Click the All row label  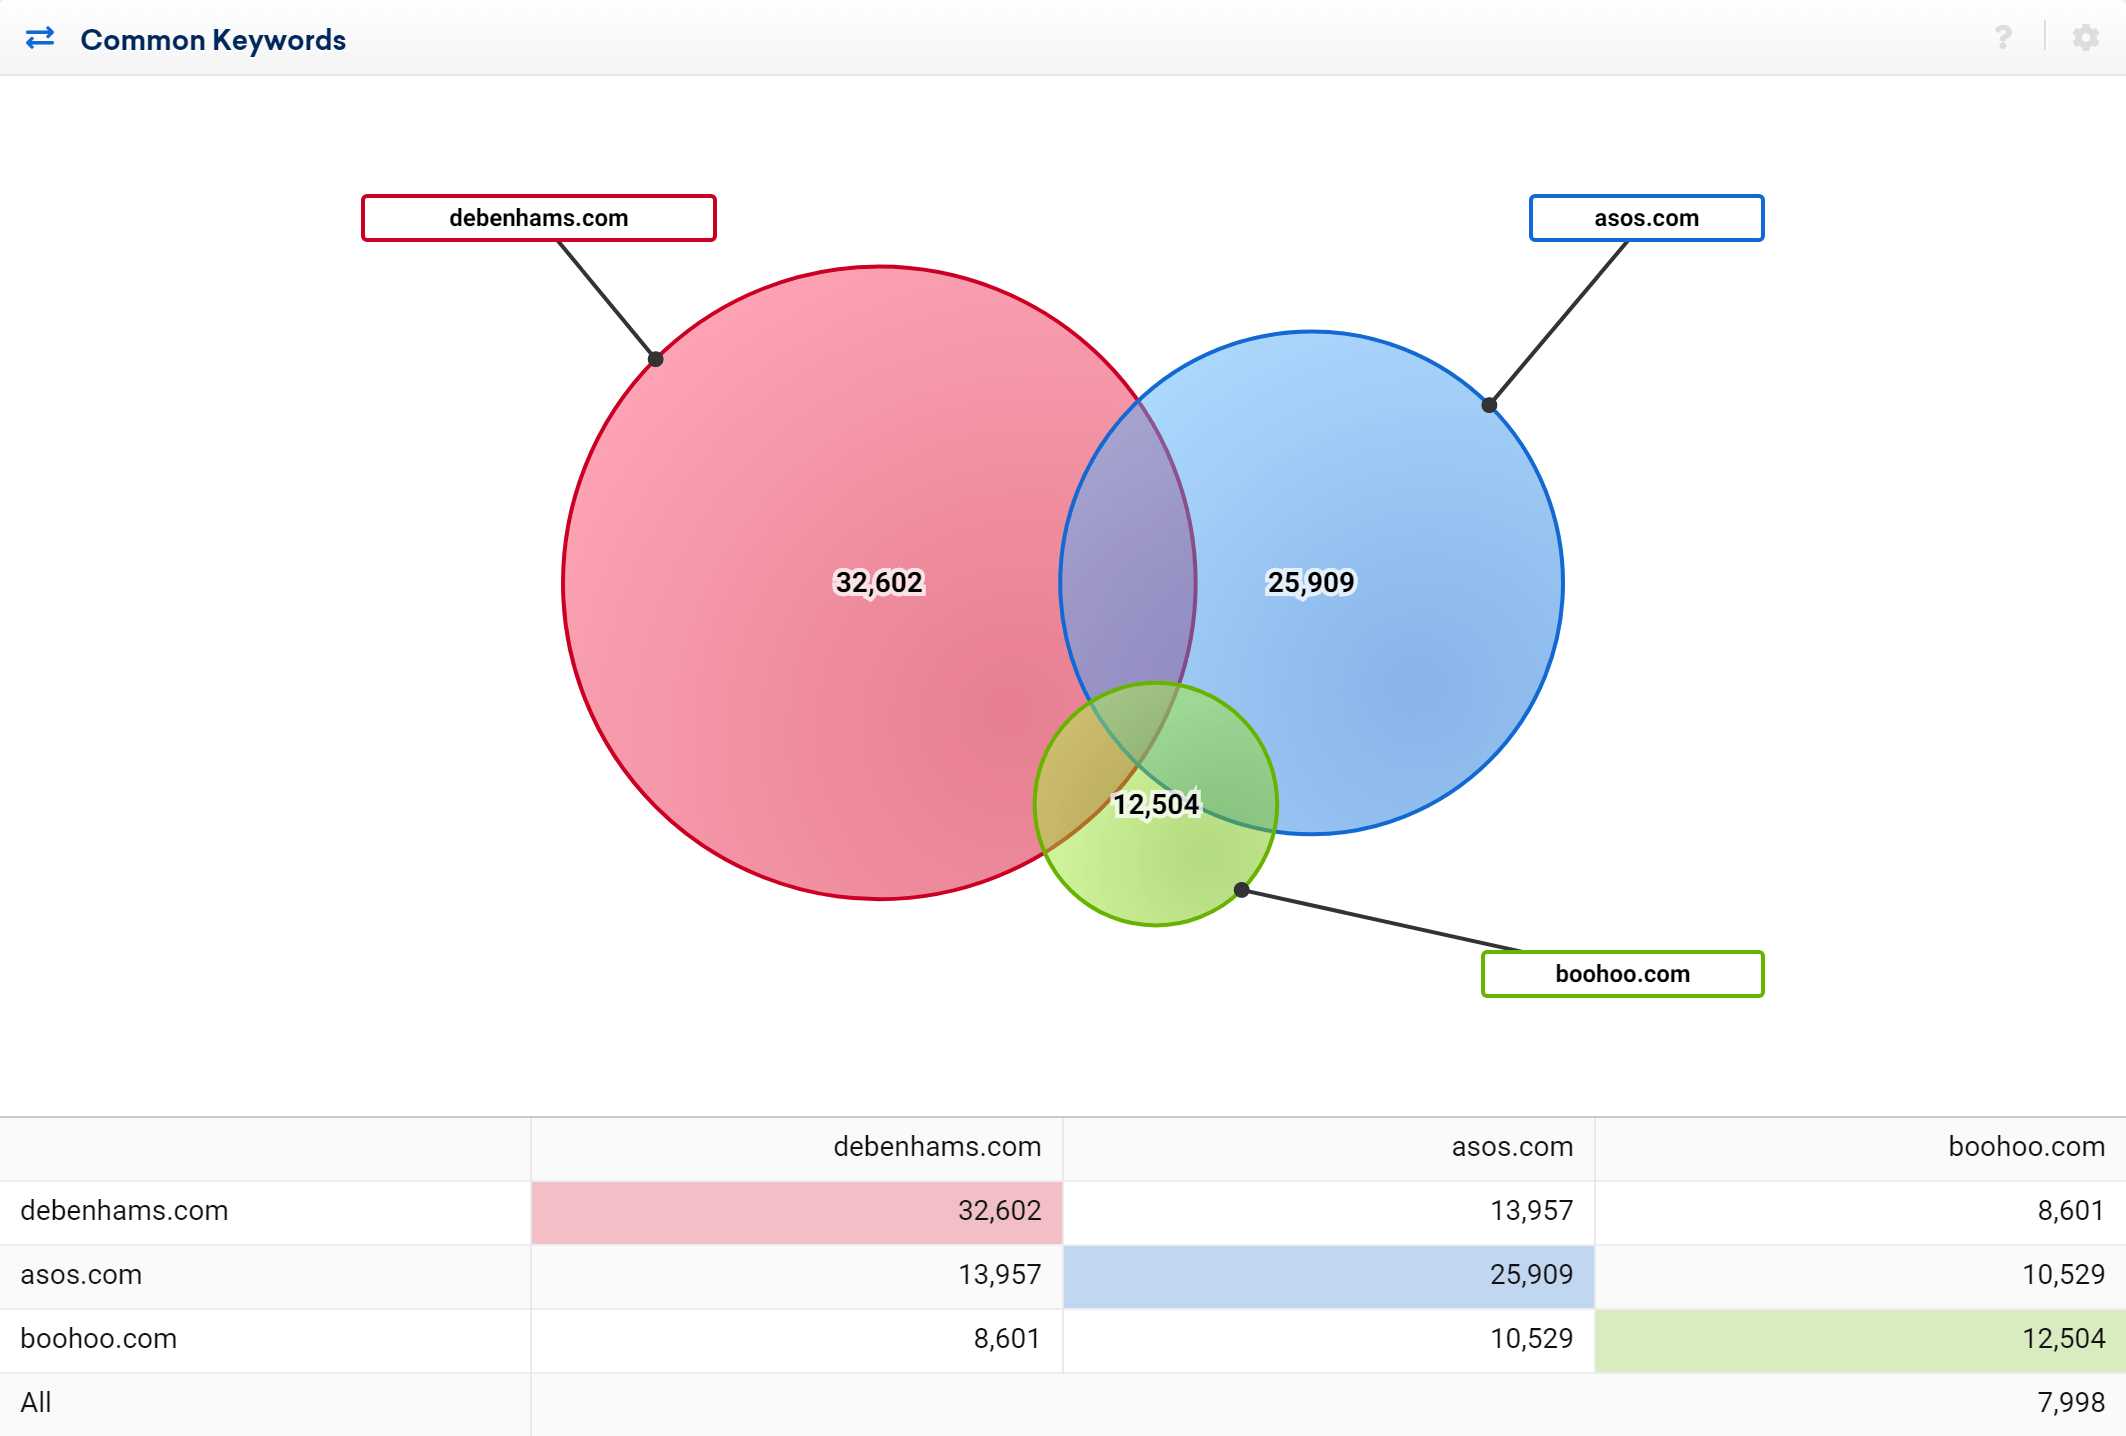click(x=35, y=1402)
